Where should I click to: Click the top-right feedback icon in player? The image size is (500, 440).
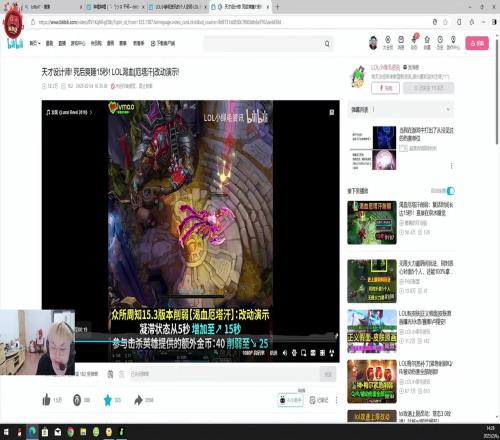pyautogui.click(x=332, y=112)
